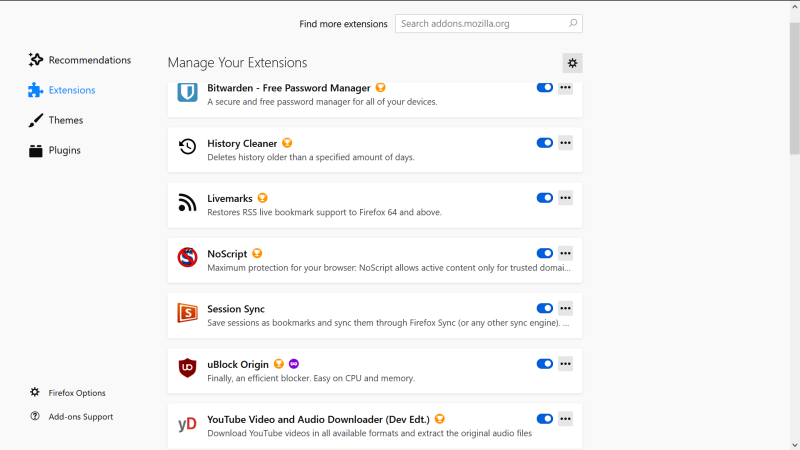The height and width of the screenshot is (450, 800).
Task: Disable the Bitwarden extension toggle
Action: [545, 88]
